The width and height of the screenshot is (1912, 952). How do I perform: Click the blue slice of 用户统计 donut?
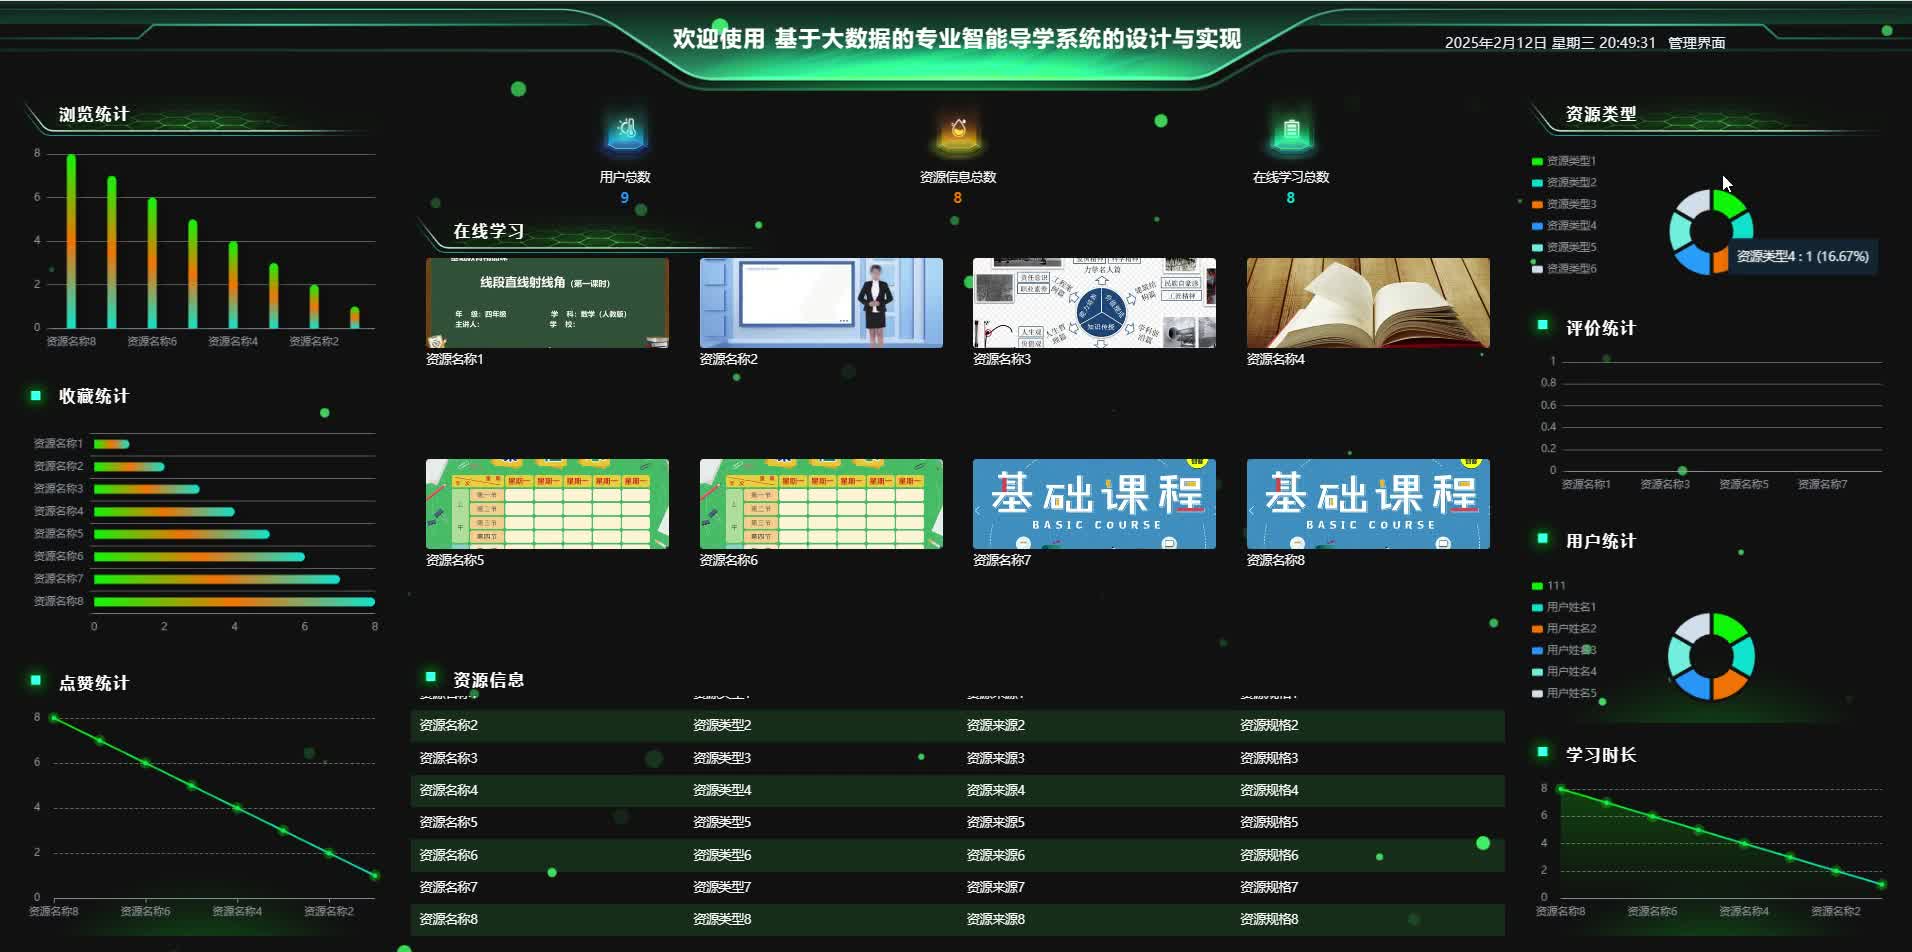coord(1692,684)
